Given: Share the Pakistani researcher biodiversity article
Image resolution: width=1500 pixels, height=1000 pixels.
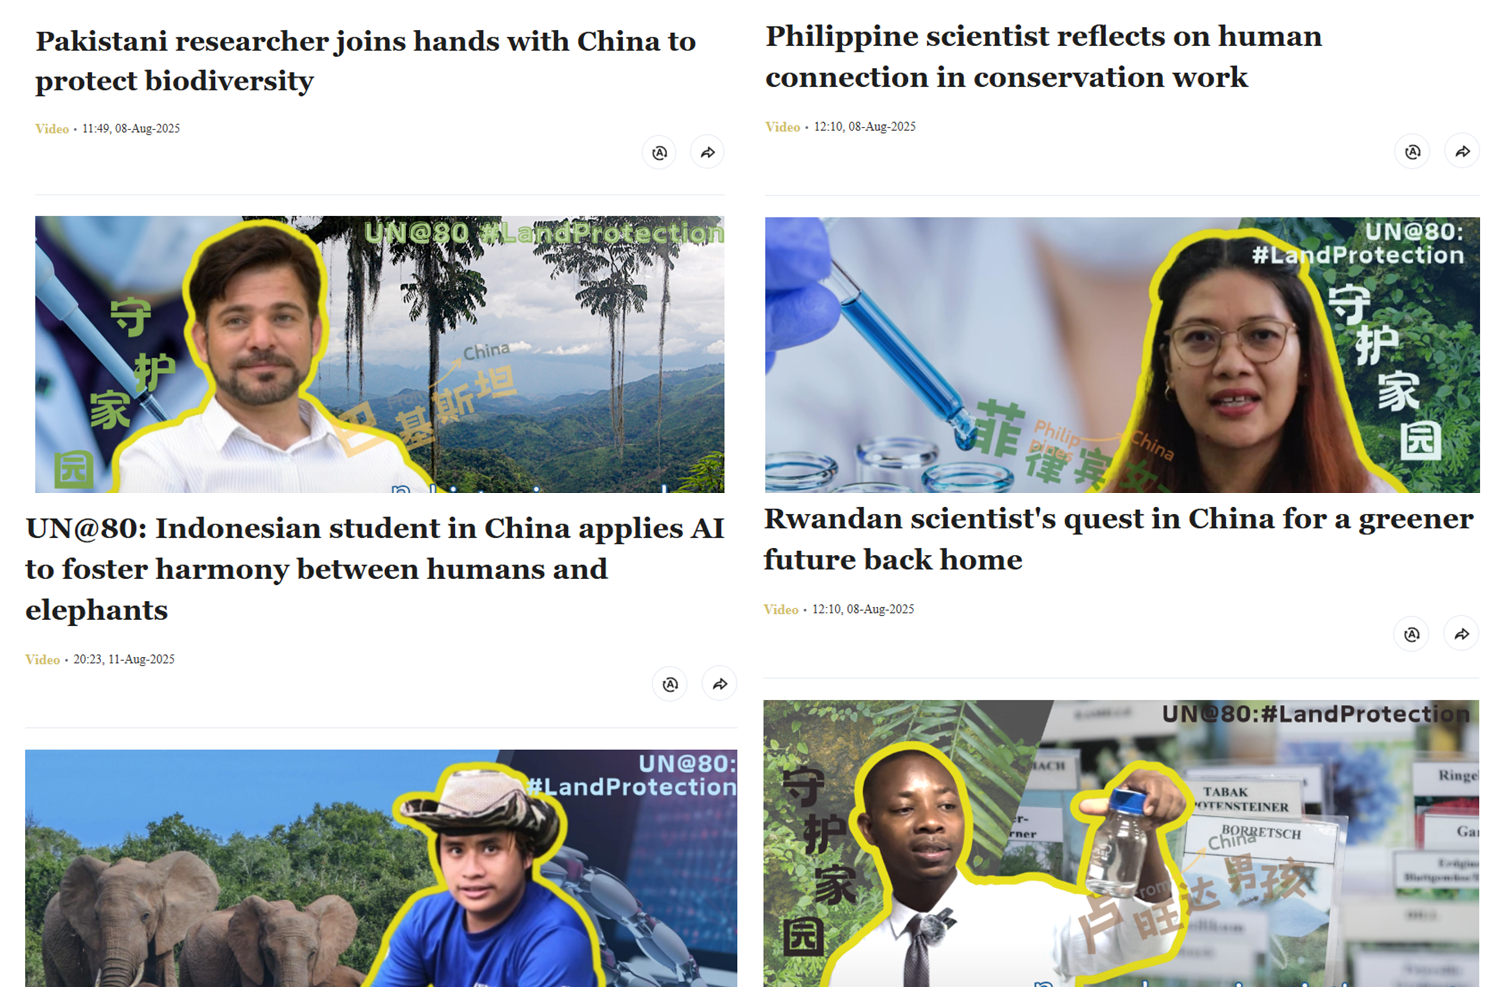Looking at the screenshot, I should [x=707, y=153].
